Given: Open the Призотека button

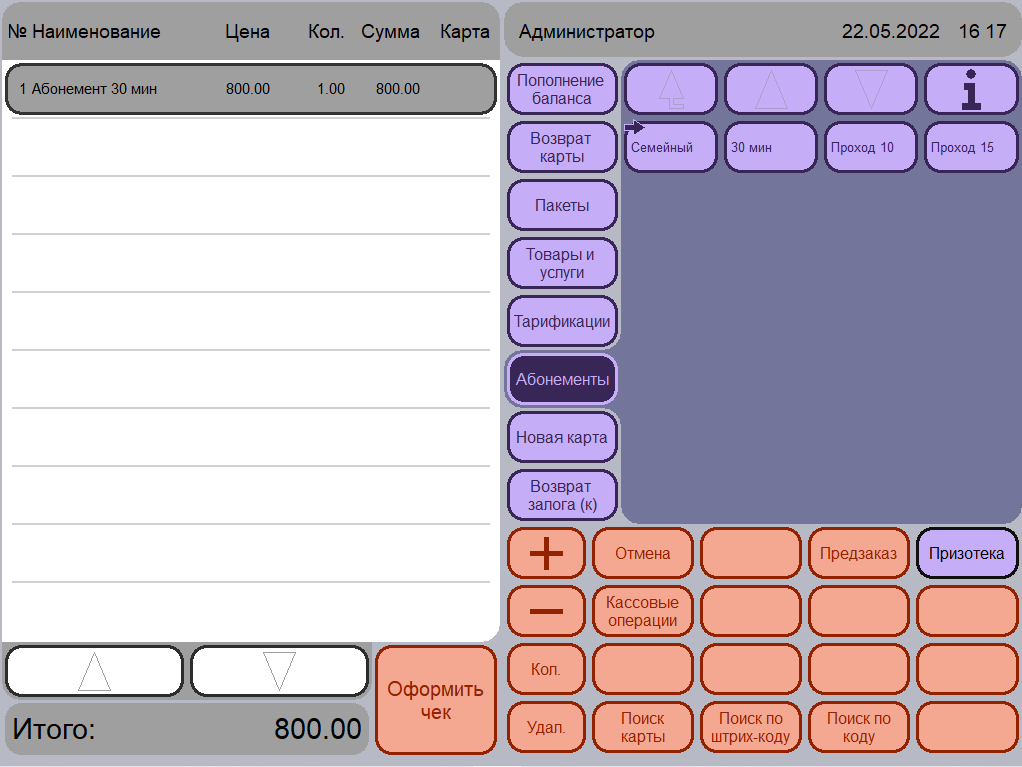Looking at the screenshot, I should point(967,553).
